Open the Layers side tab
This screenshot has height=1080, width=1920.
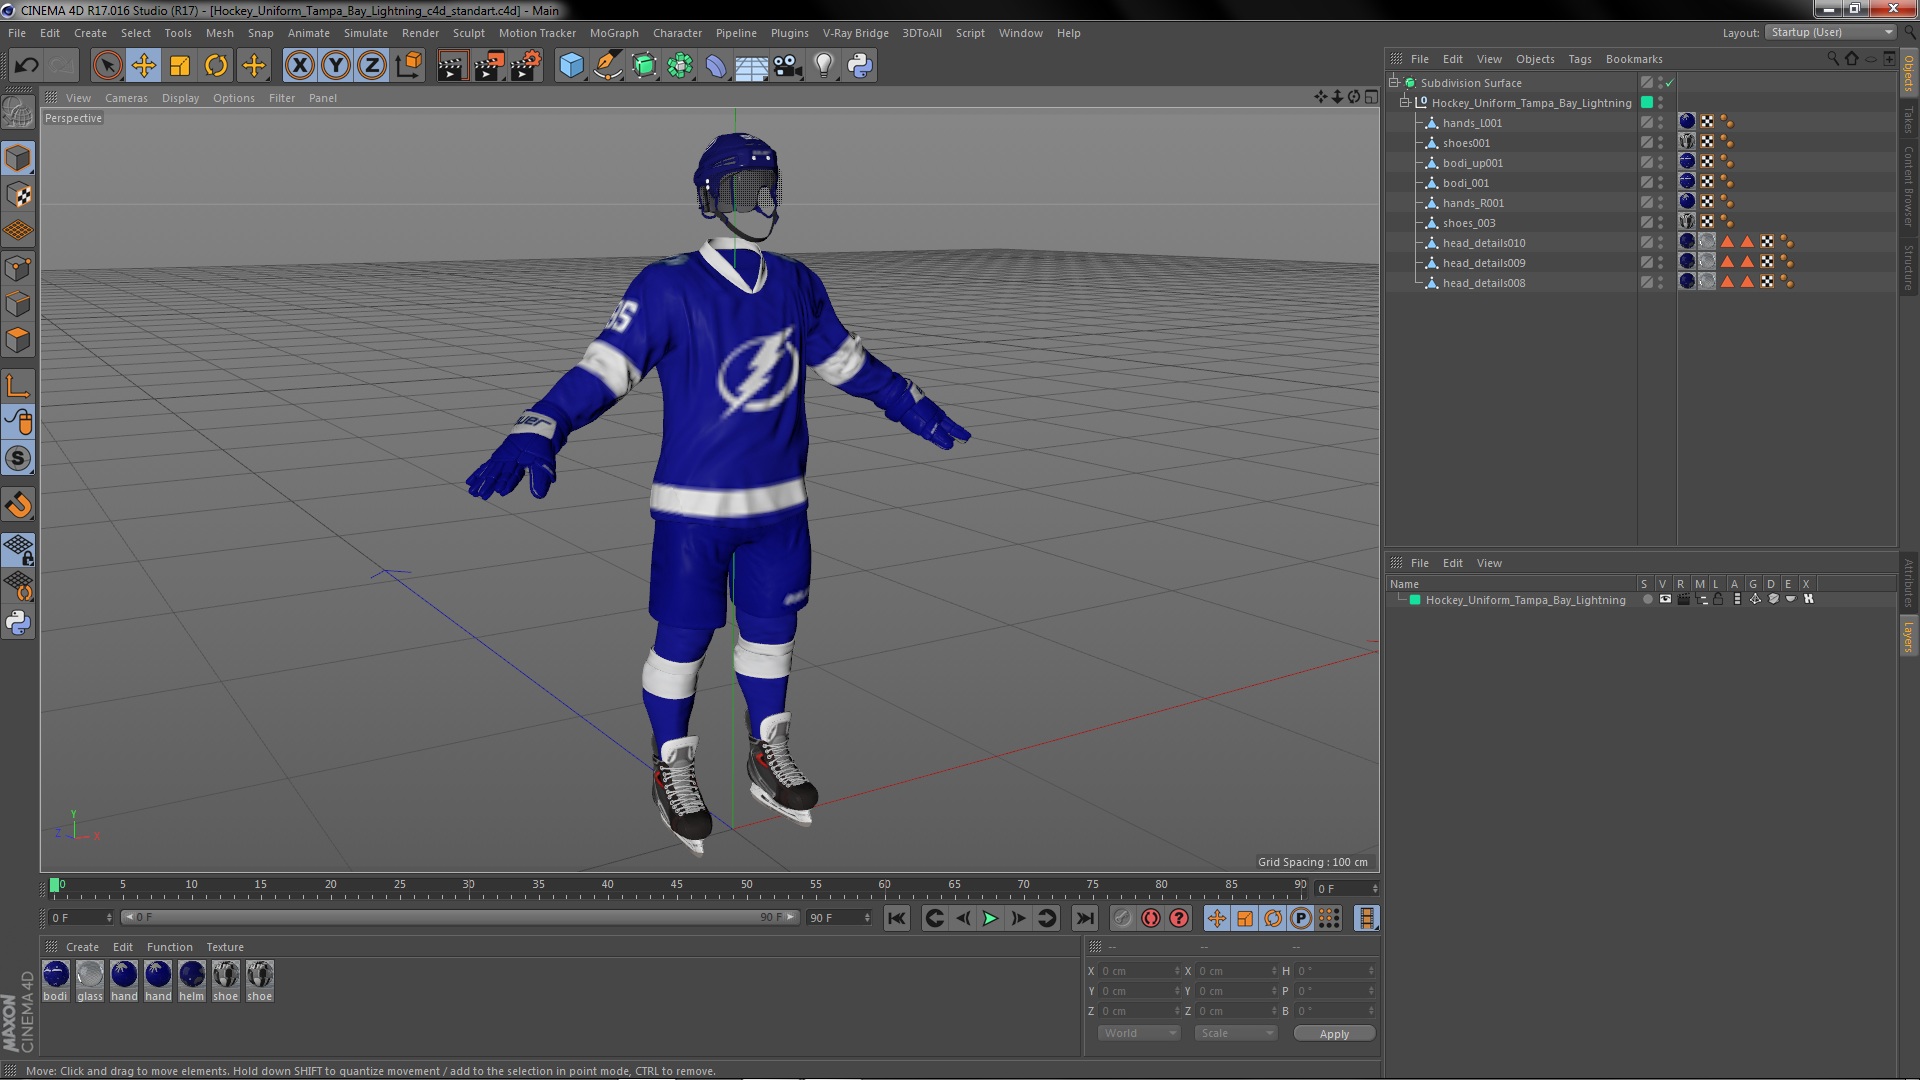1908,636
